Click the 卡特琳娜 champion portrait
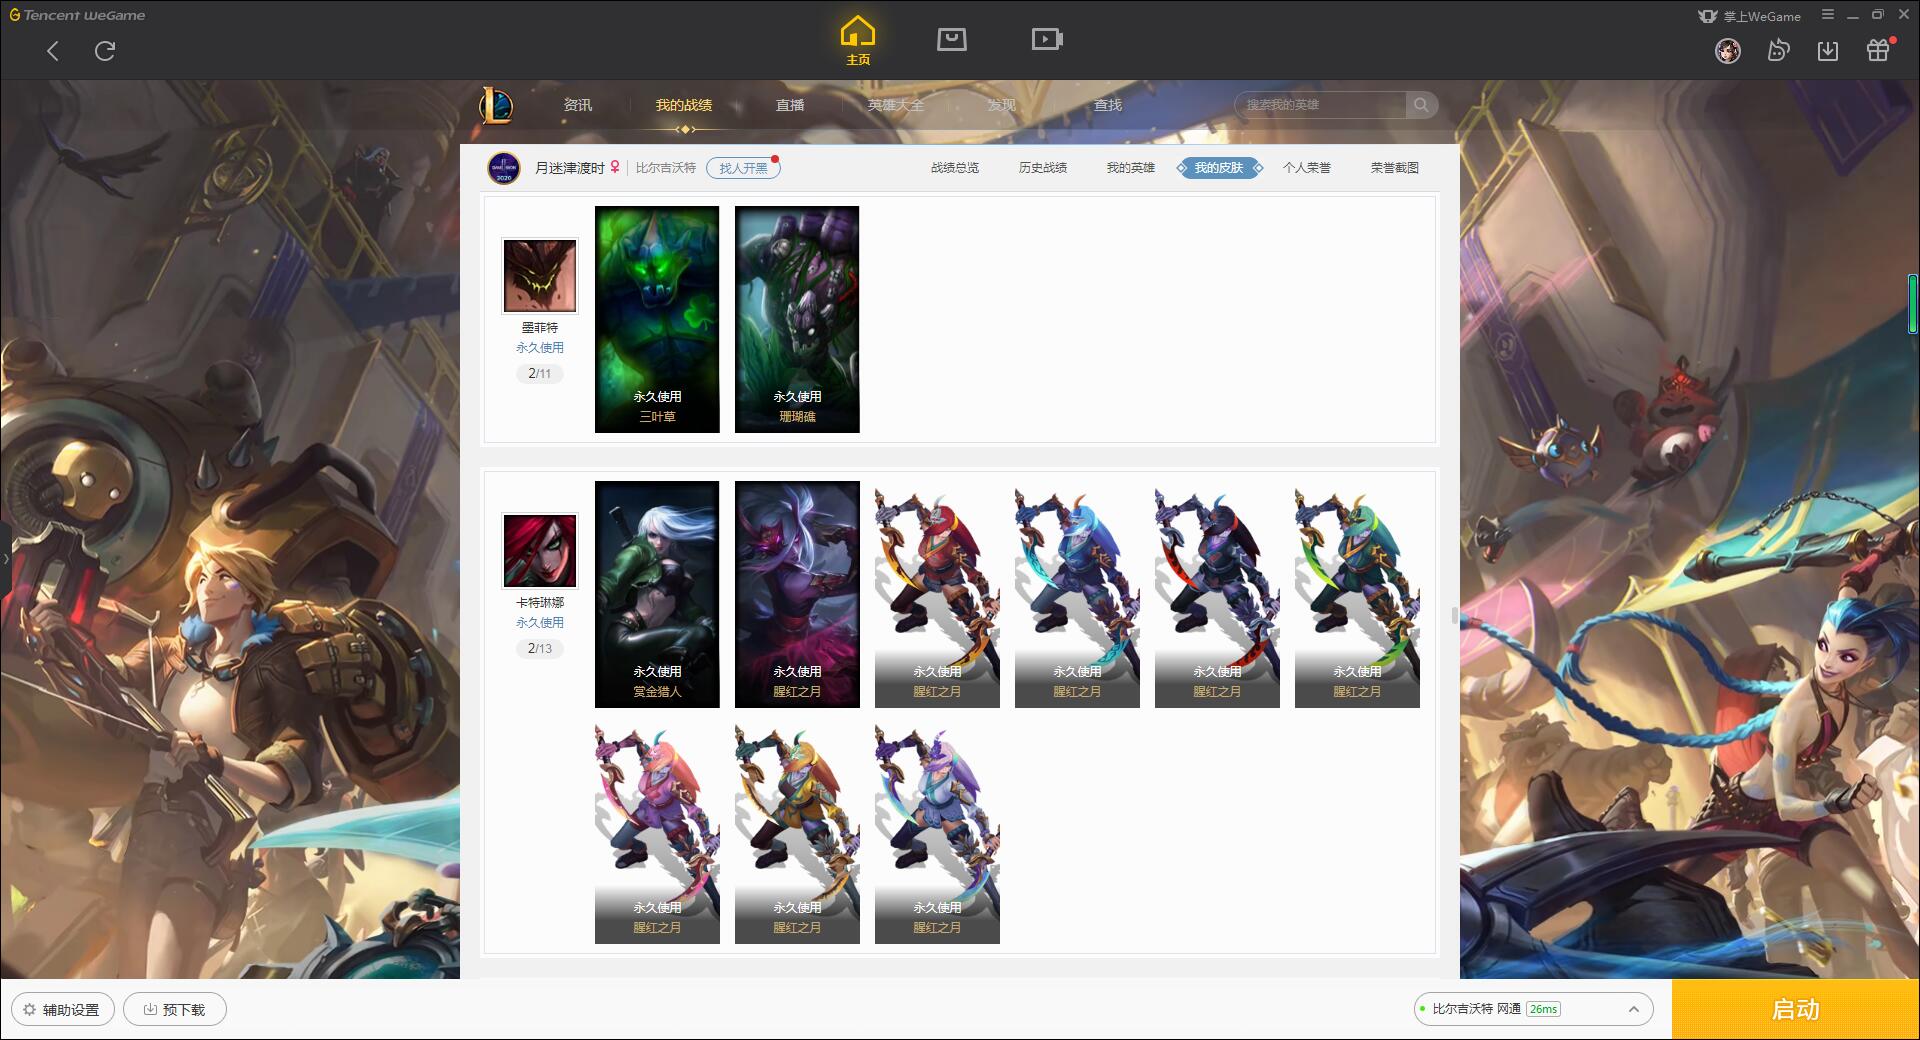Viewport: 1920px width, 1040px height. tap(540, 551)
